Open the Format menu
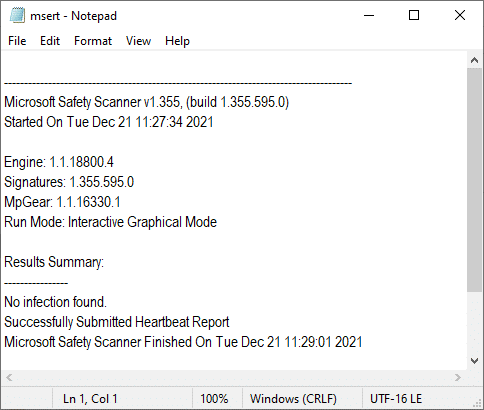The width and height of the screenshot is (484, 410). [x=93, y=41]
